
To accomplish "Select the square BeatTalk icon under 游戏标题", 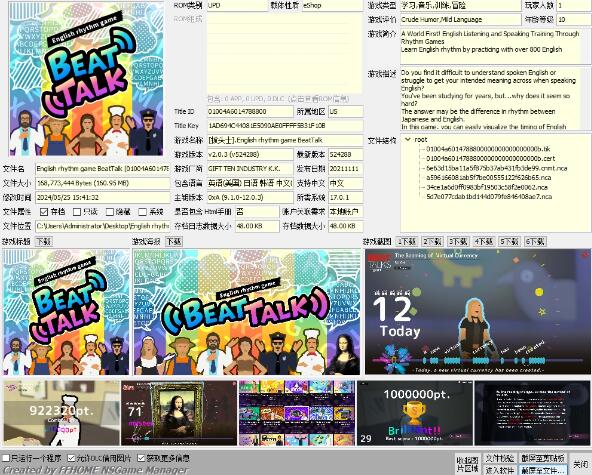I will [66, 312].
